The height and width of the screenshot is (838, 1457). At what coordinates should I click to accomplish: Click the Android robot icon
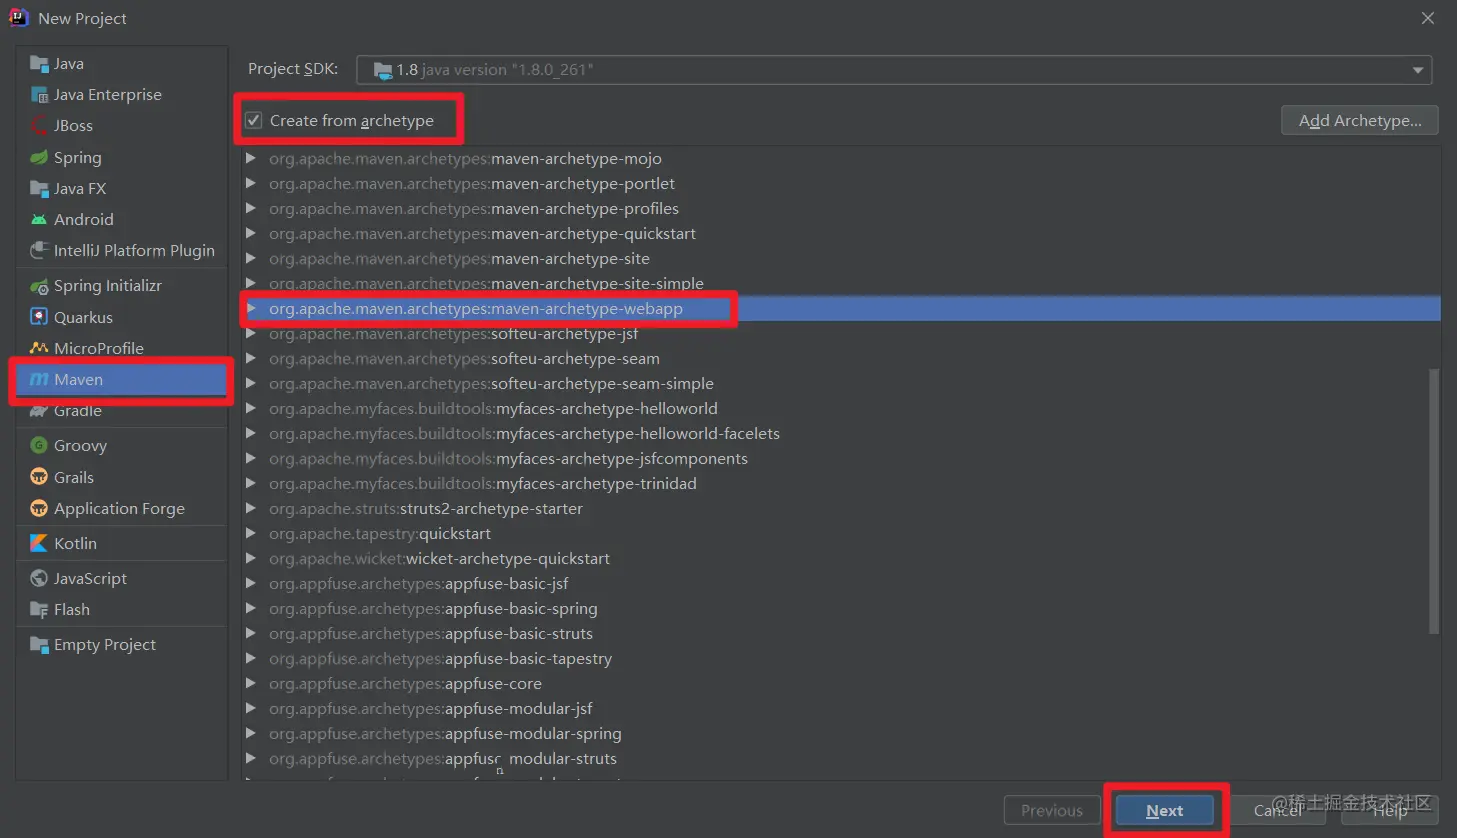coord(39,219)
